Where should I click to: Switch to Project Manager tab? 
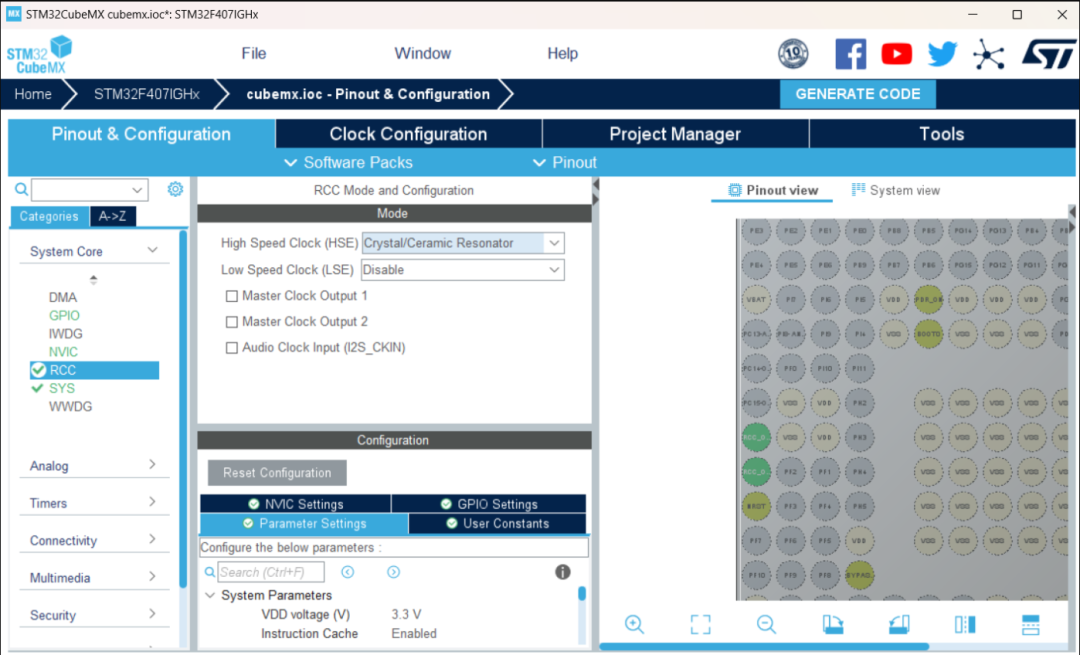[x=675, y=134]
